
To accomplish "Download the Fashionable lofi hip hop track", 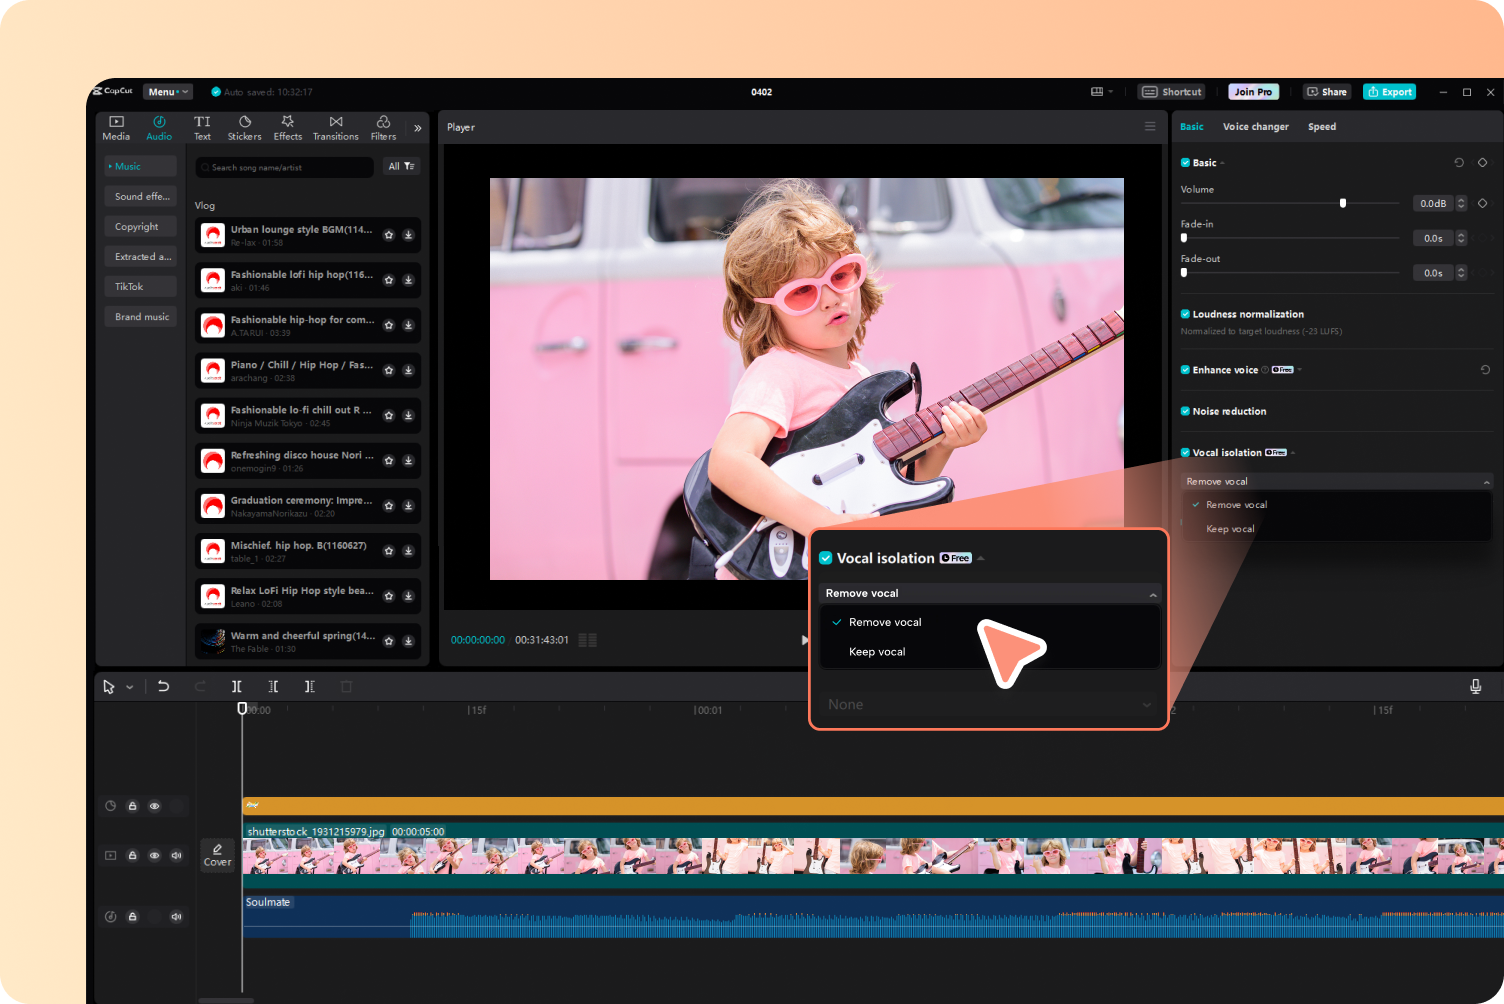I will (x=408, y=280).
